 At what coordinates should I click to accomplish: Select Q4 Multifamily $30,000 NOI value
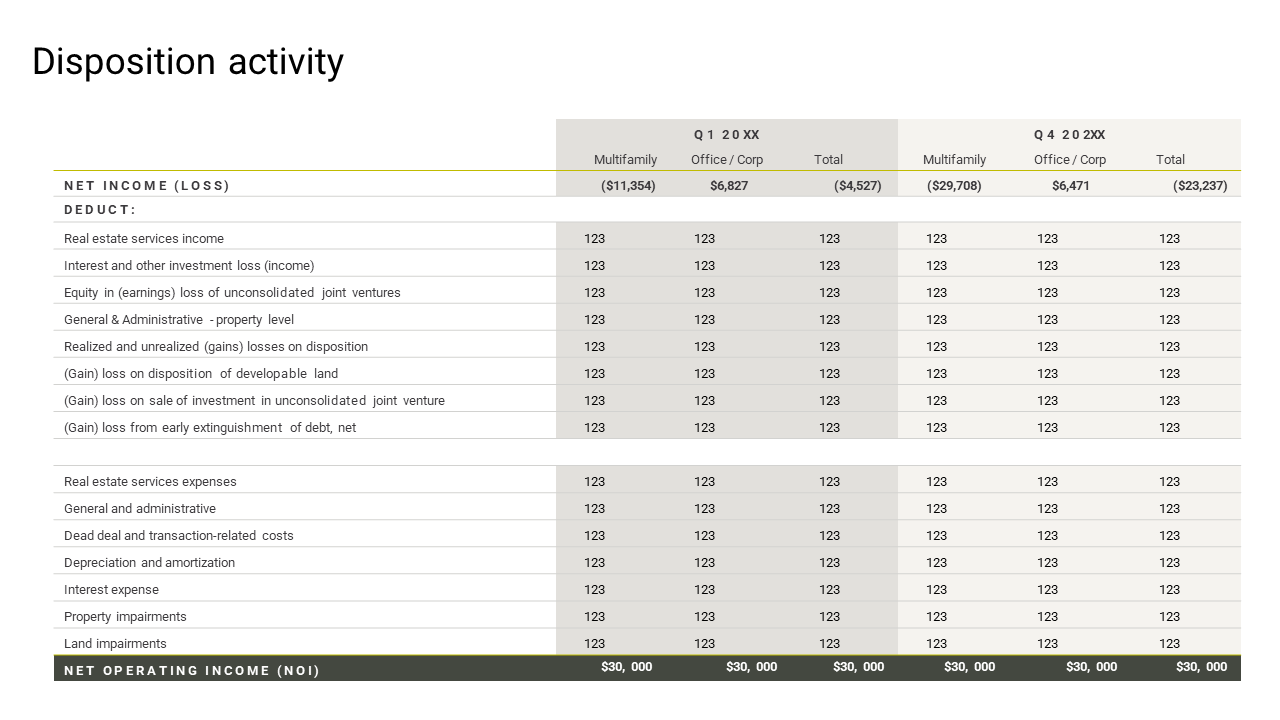coord(970,667)
